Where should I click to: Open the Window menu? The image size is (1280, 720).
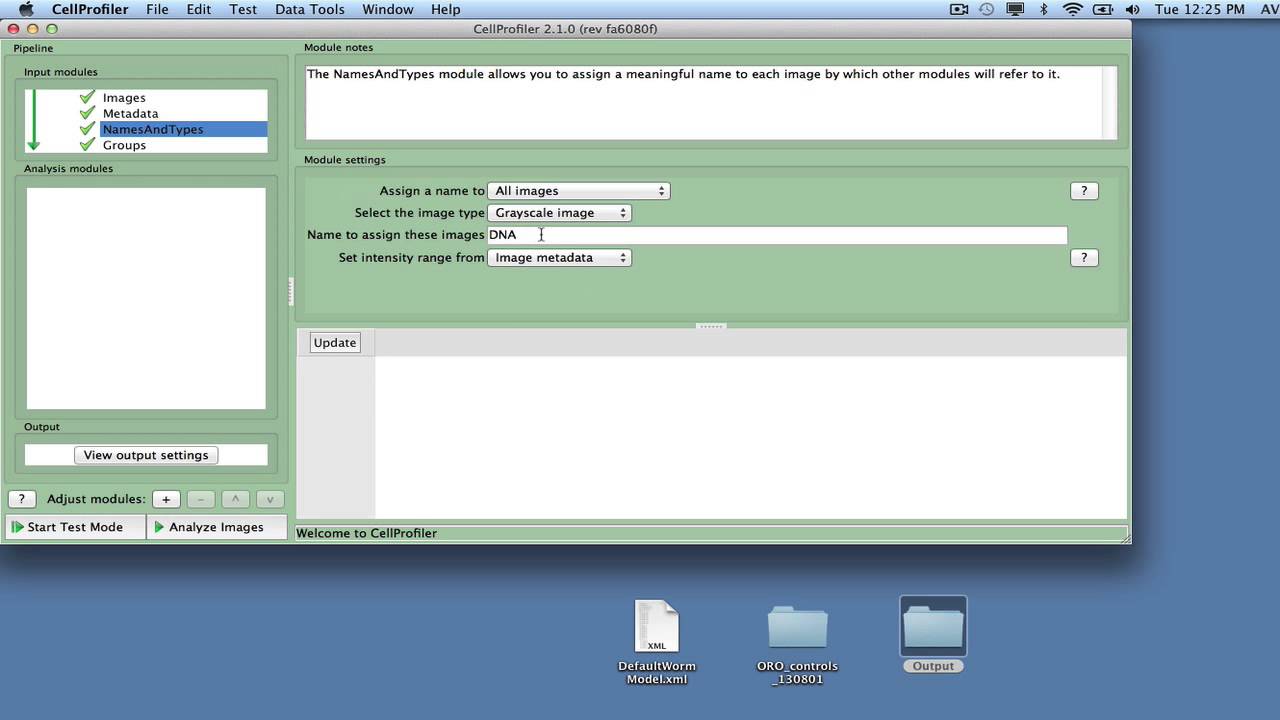(x=388, y=9)
